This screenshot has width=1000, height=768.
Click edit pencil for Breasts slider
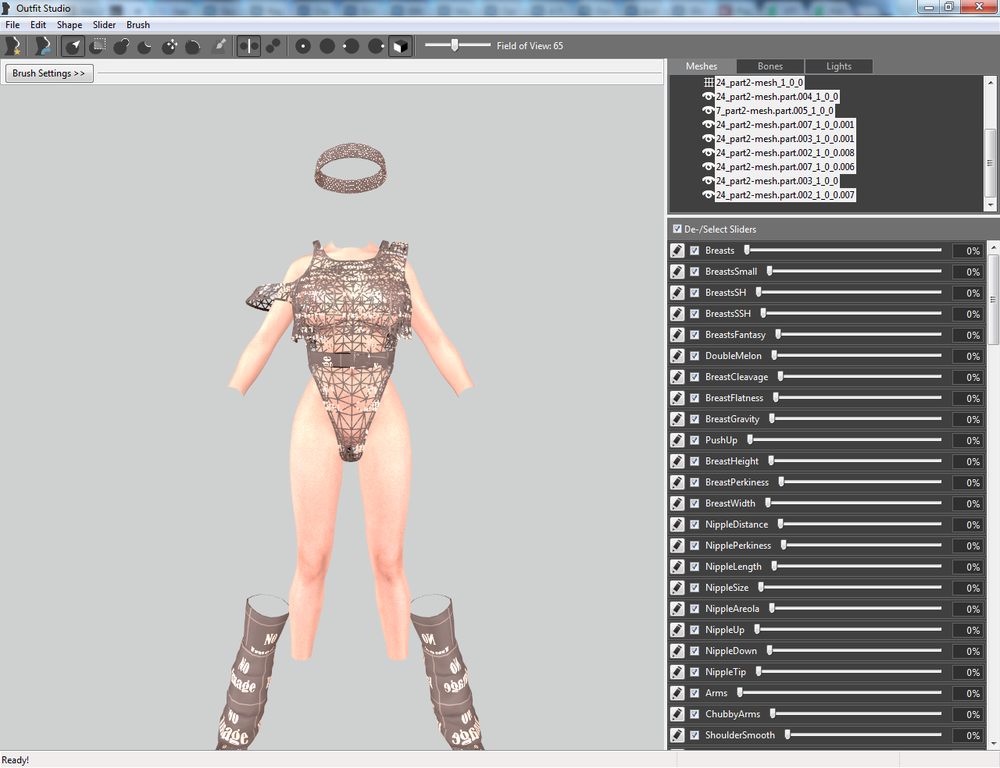(x=677, y=251)
